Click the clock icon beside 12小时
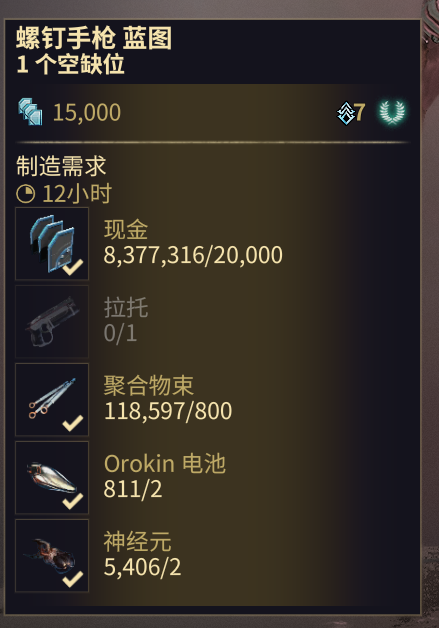439x628 pixels. [26, 194]
